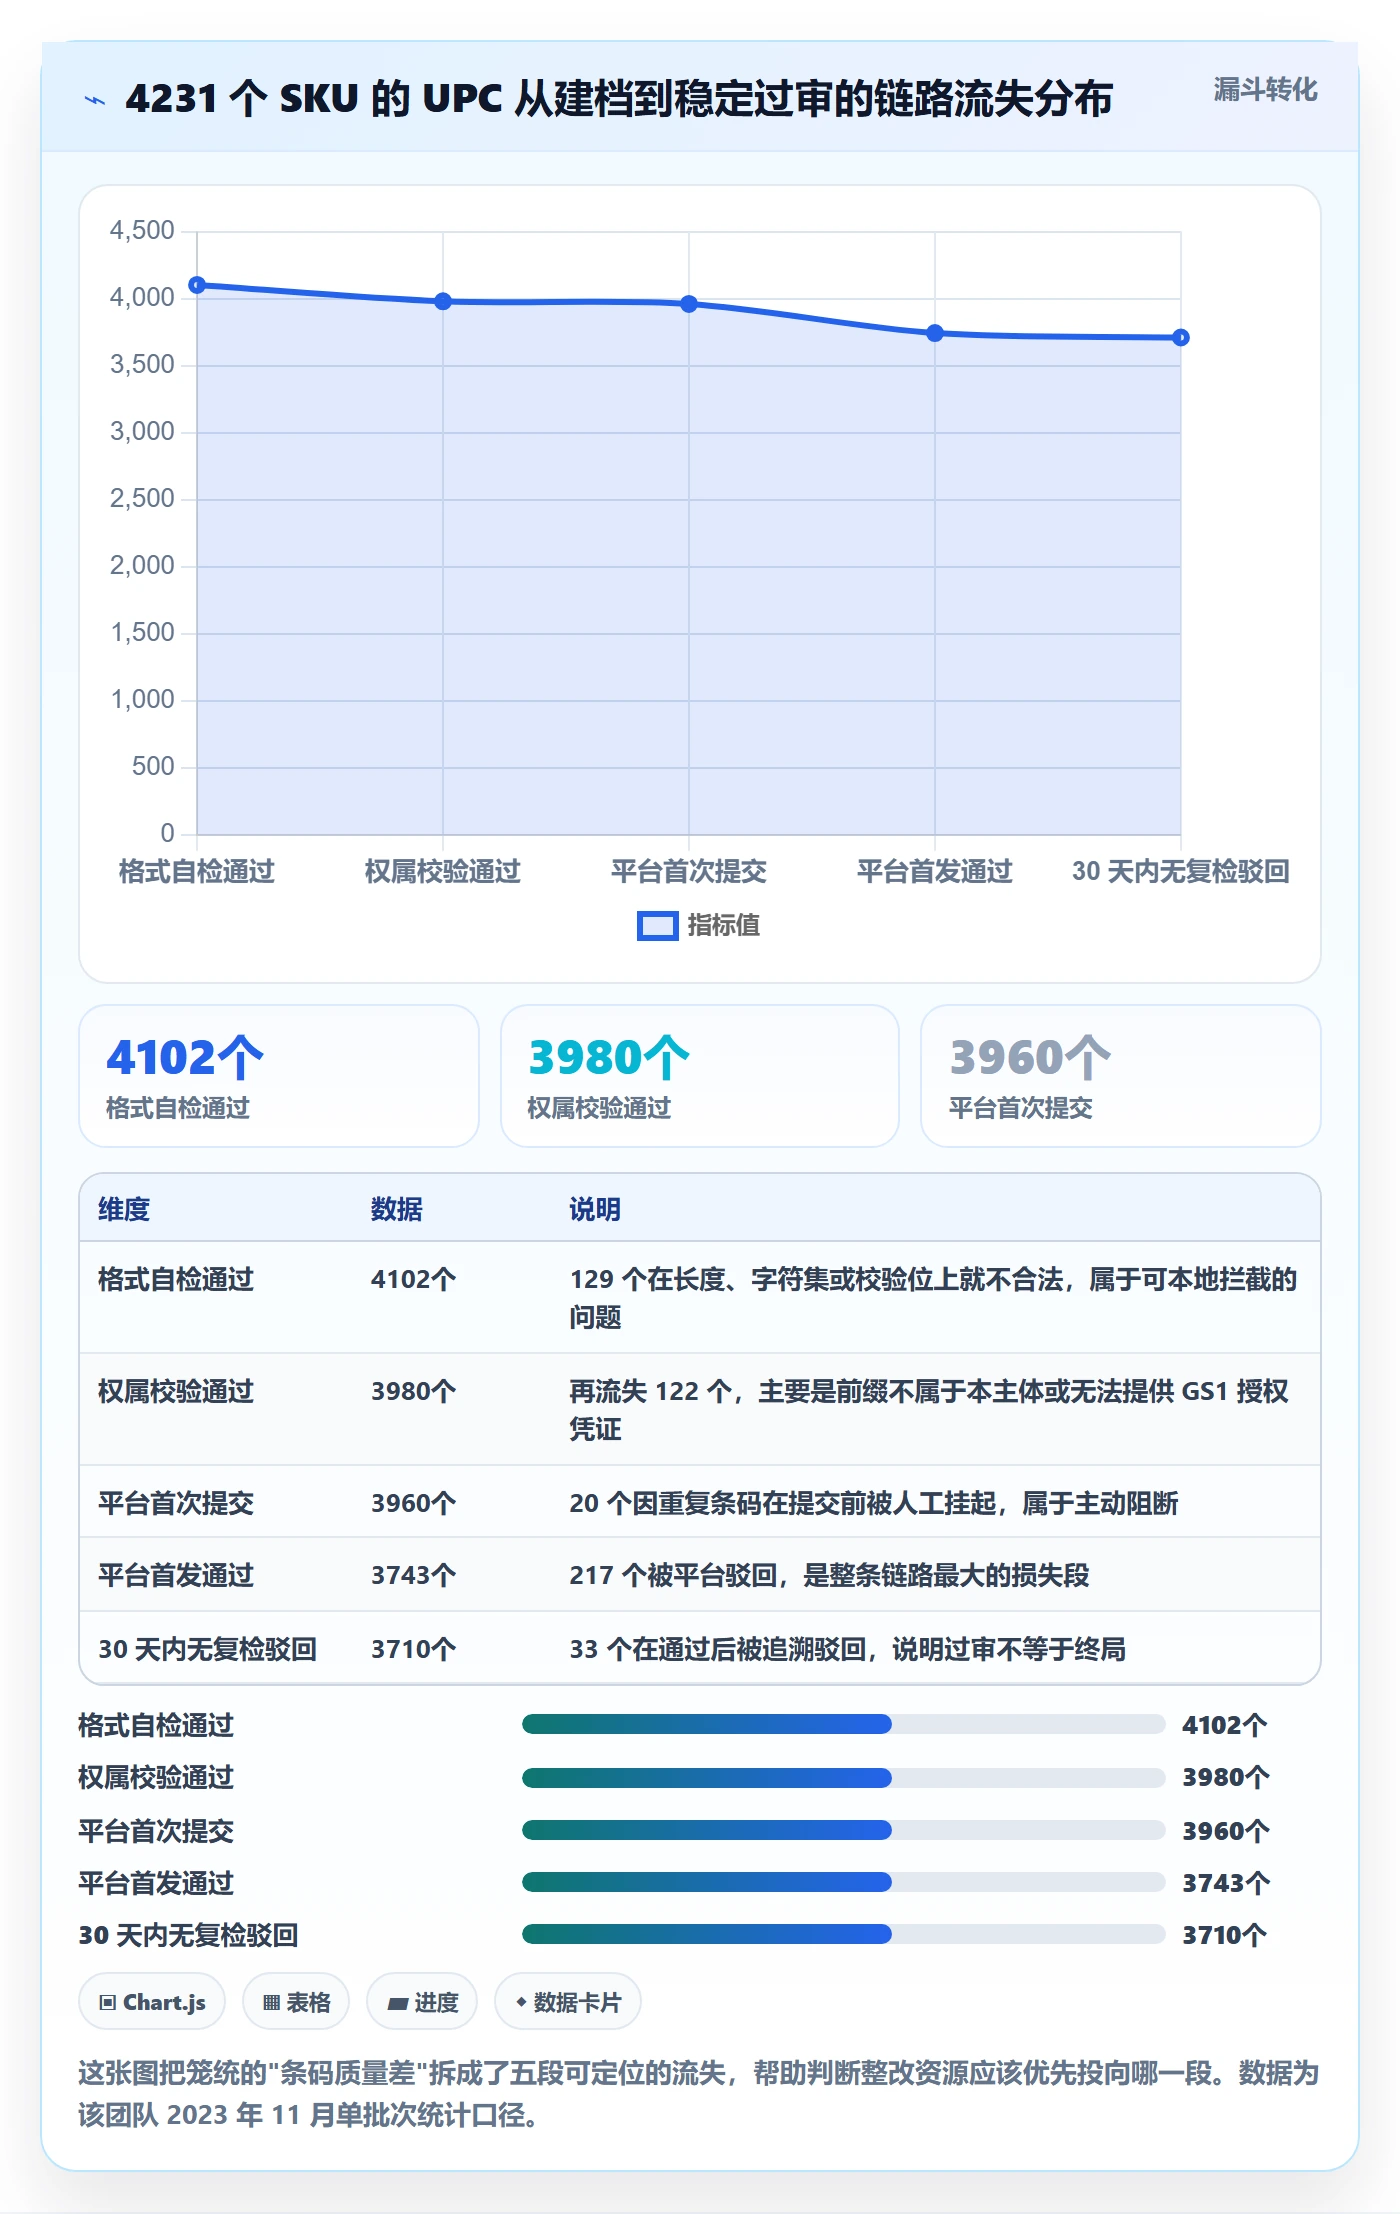Select table cell 3743个
Viewport: 1400px width, 2214px height.
click(414, 1575)
